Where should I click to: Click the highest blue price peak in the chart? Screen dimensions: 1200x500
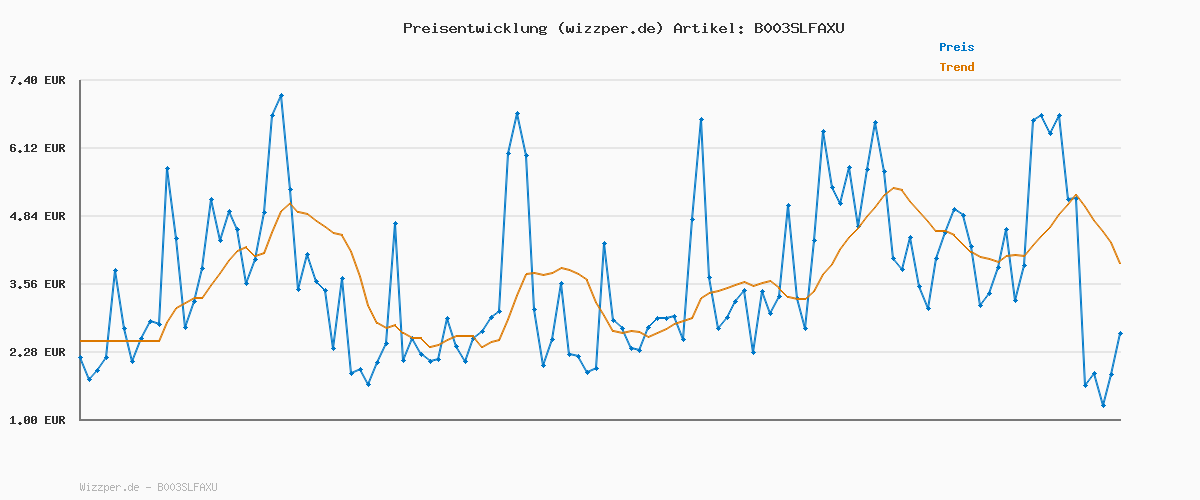pyautogui.click(x=281, y=96)
